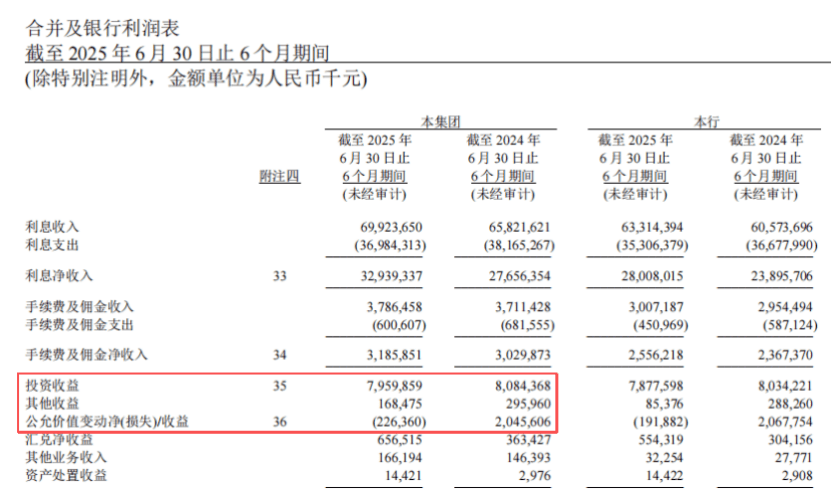832x492 pixels.
Task: Select the 手续费及佣金支出 row label
Action: [80, 325]
